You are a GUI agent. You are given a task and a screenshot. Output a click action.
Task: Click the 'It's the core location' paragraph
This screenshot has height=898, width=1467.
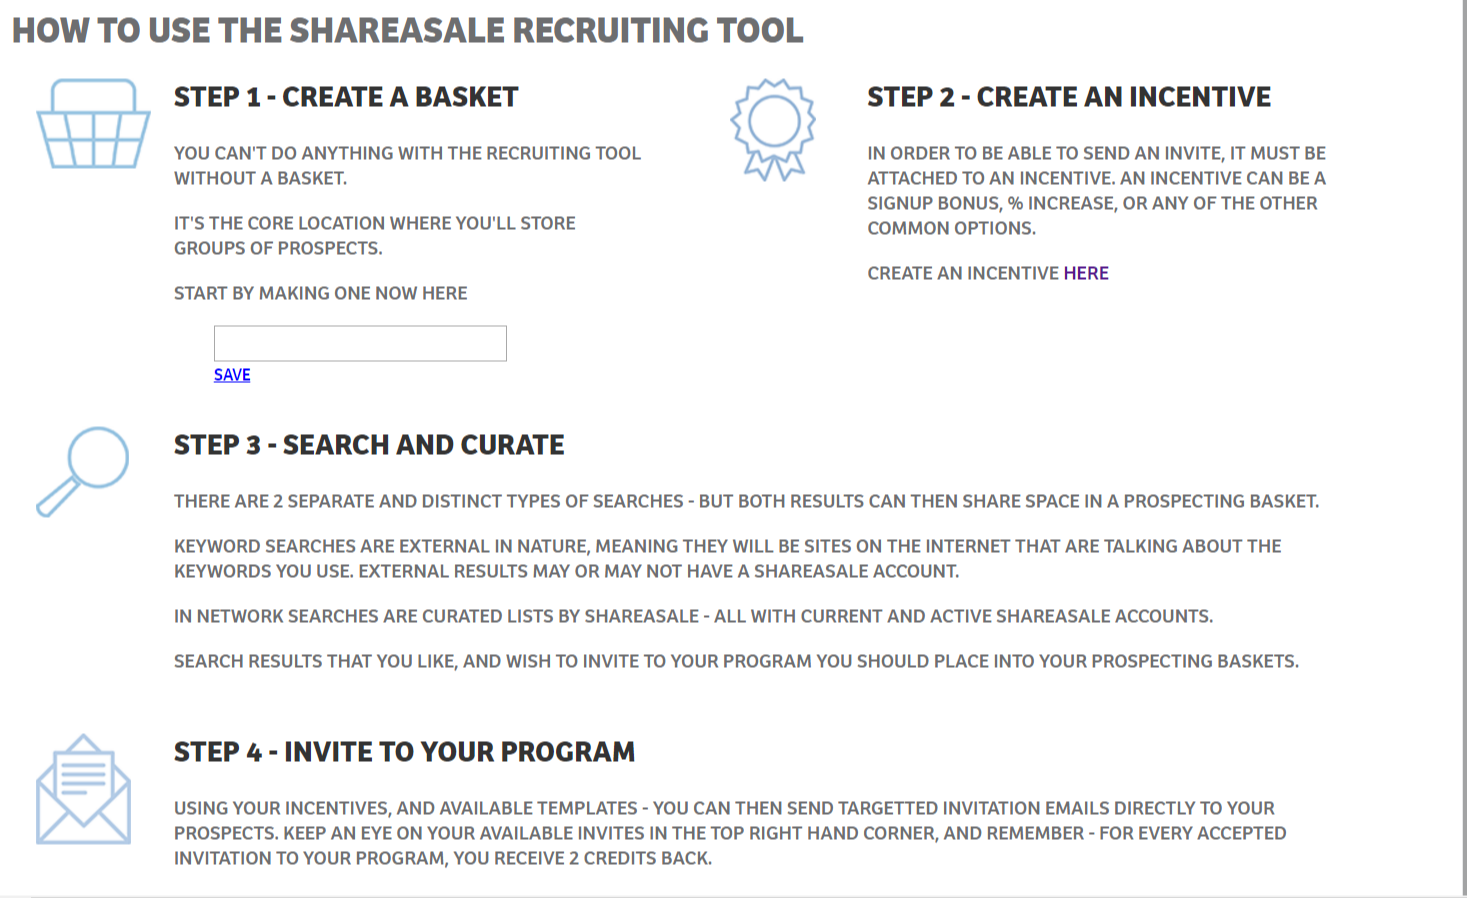[375, 235]
